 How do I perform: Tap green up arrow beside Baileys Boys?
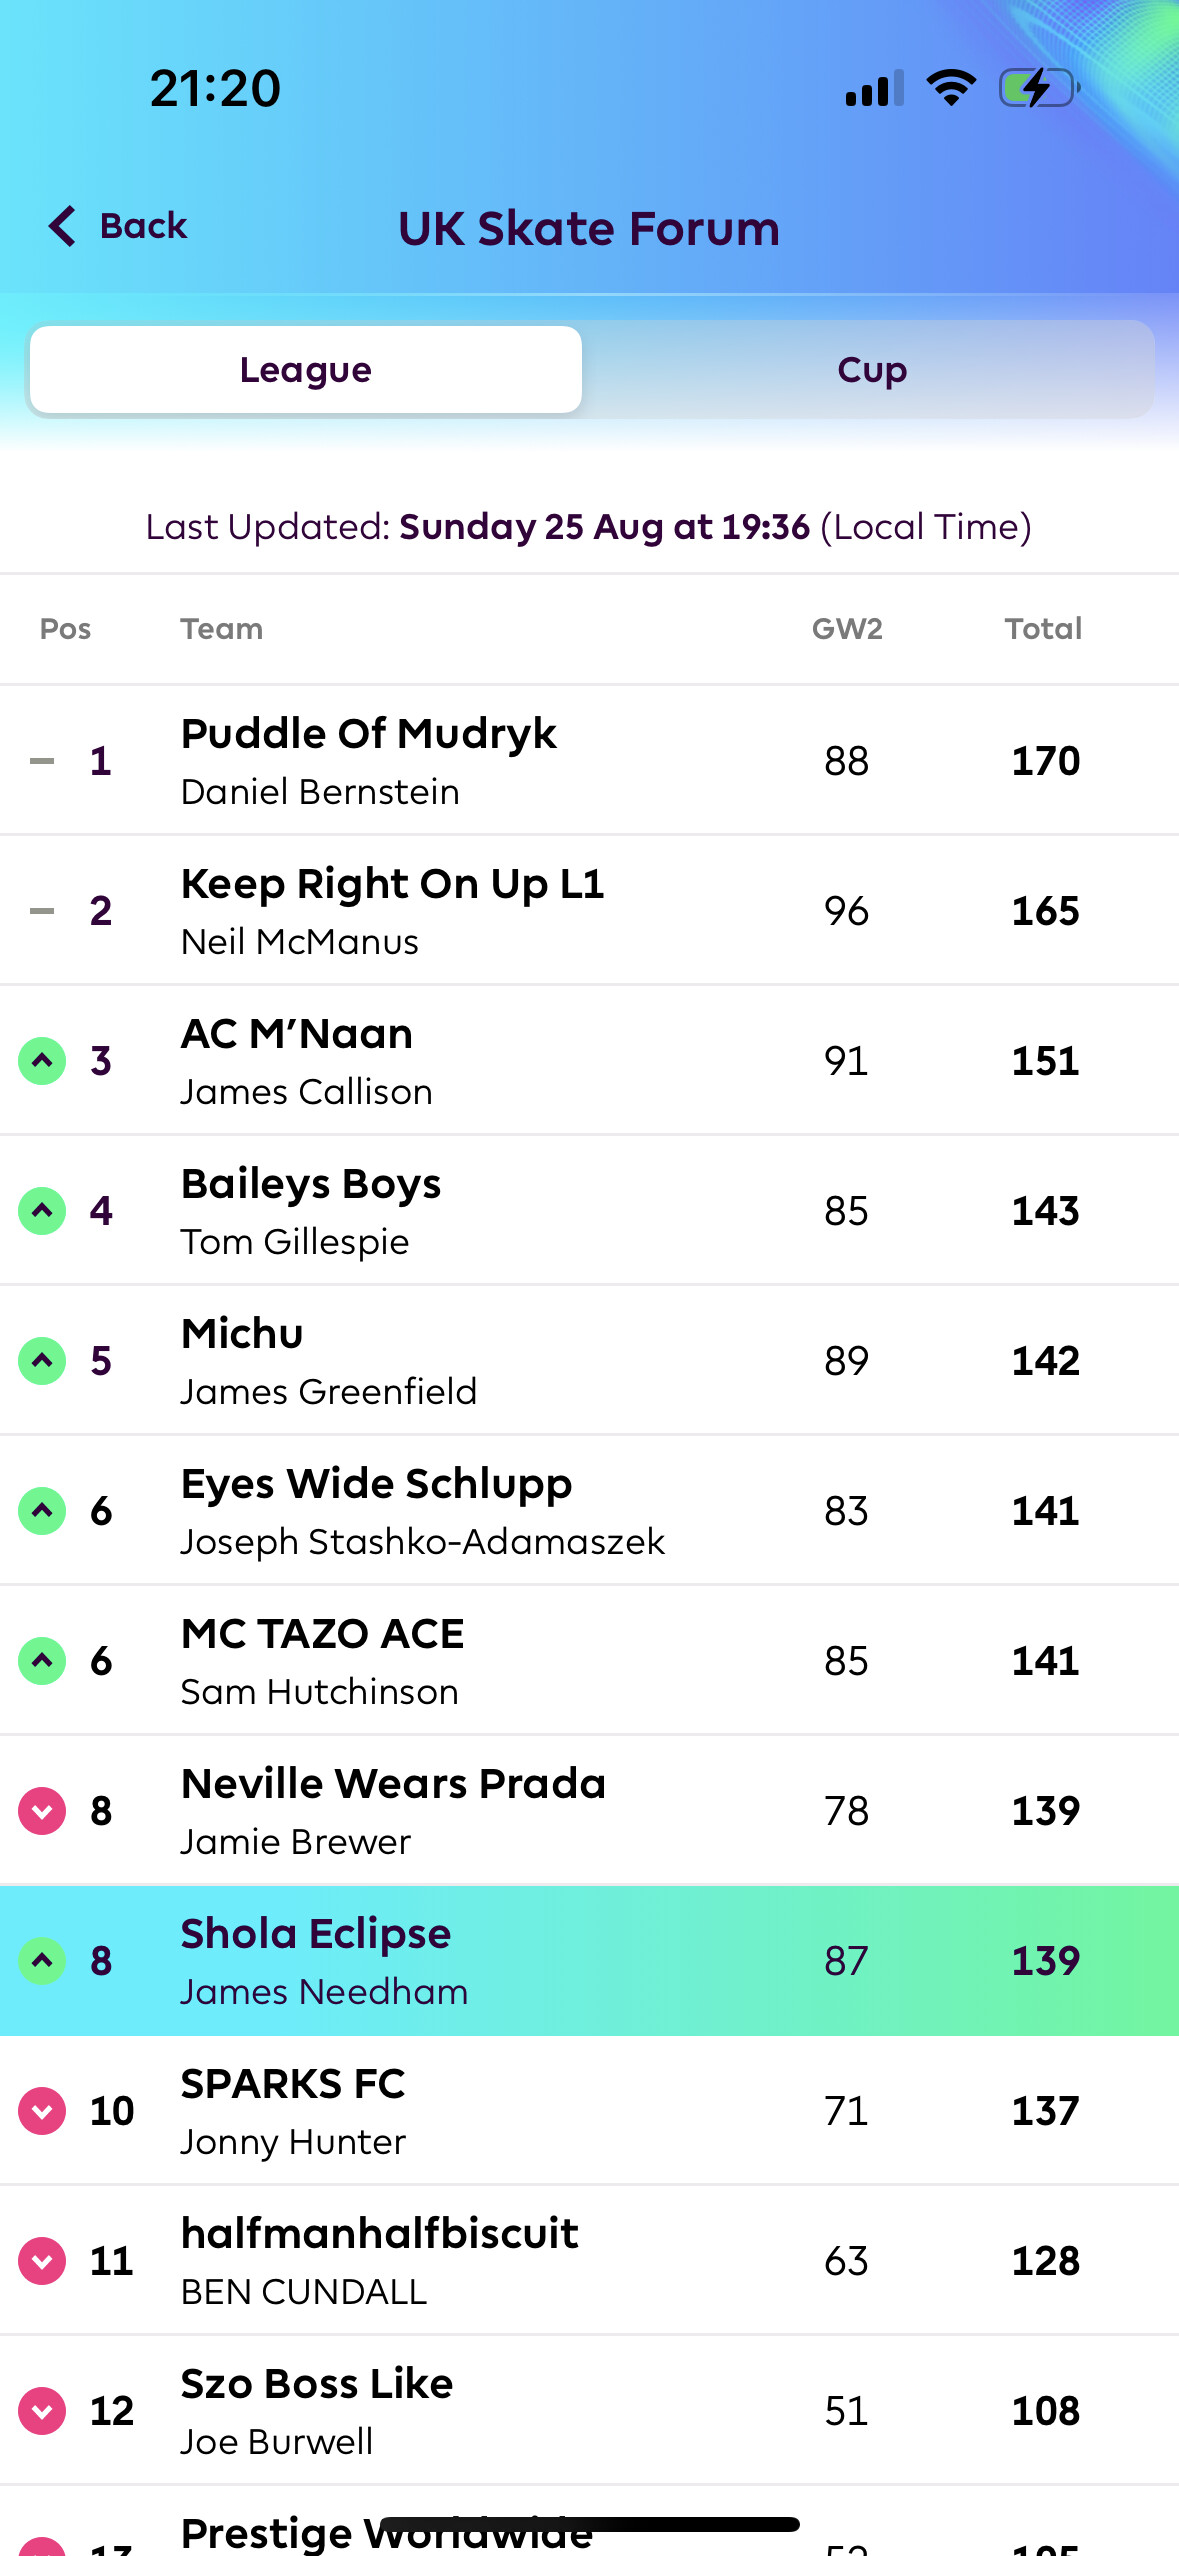[42, 1210]
